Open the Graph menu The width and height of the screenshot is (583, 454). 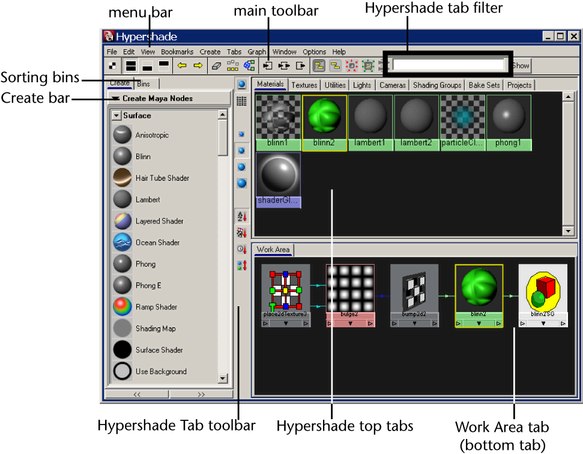click(257, 52)
